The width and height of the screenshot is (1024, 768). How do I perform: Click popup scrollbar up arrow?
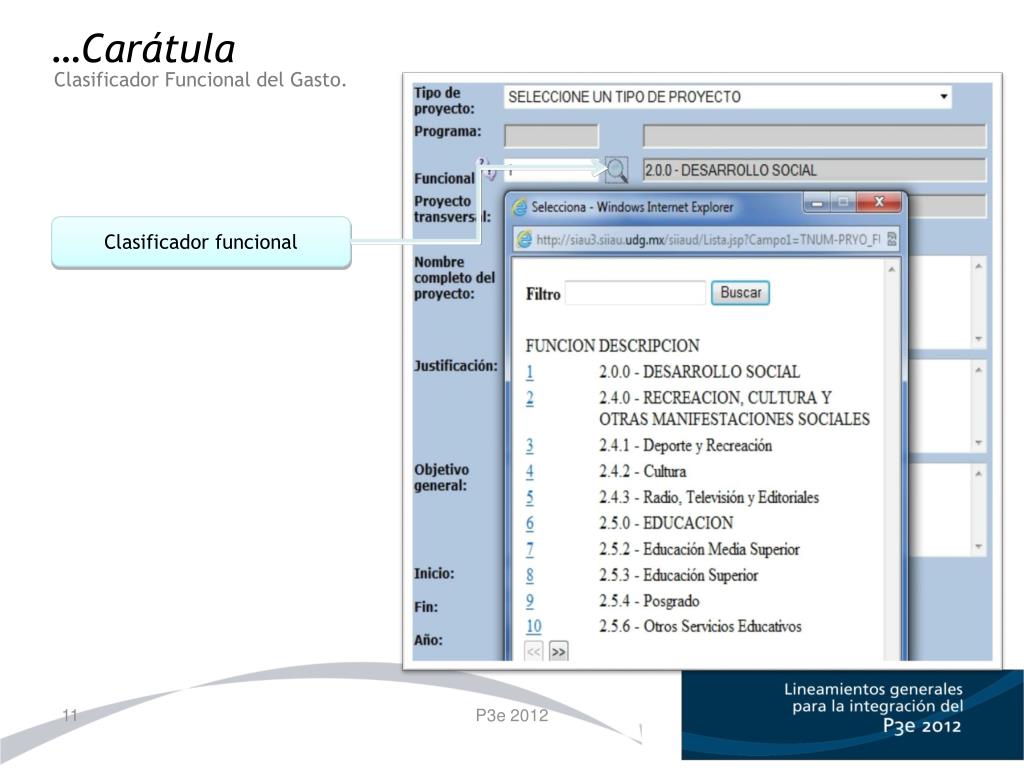point(891,269)
